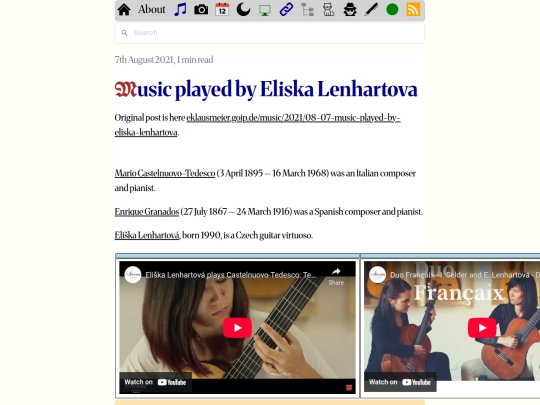
Task: Click the green circle icon
Action: tap(392, 10)
